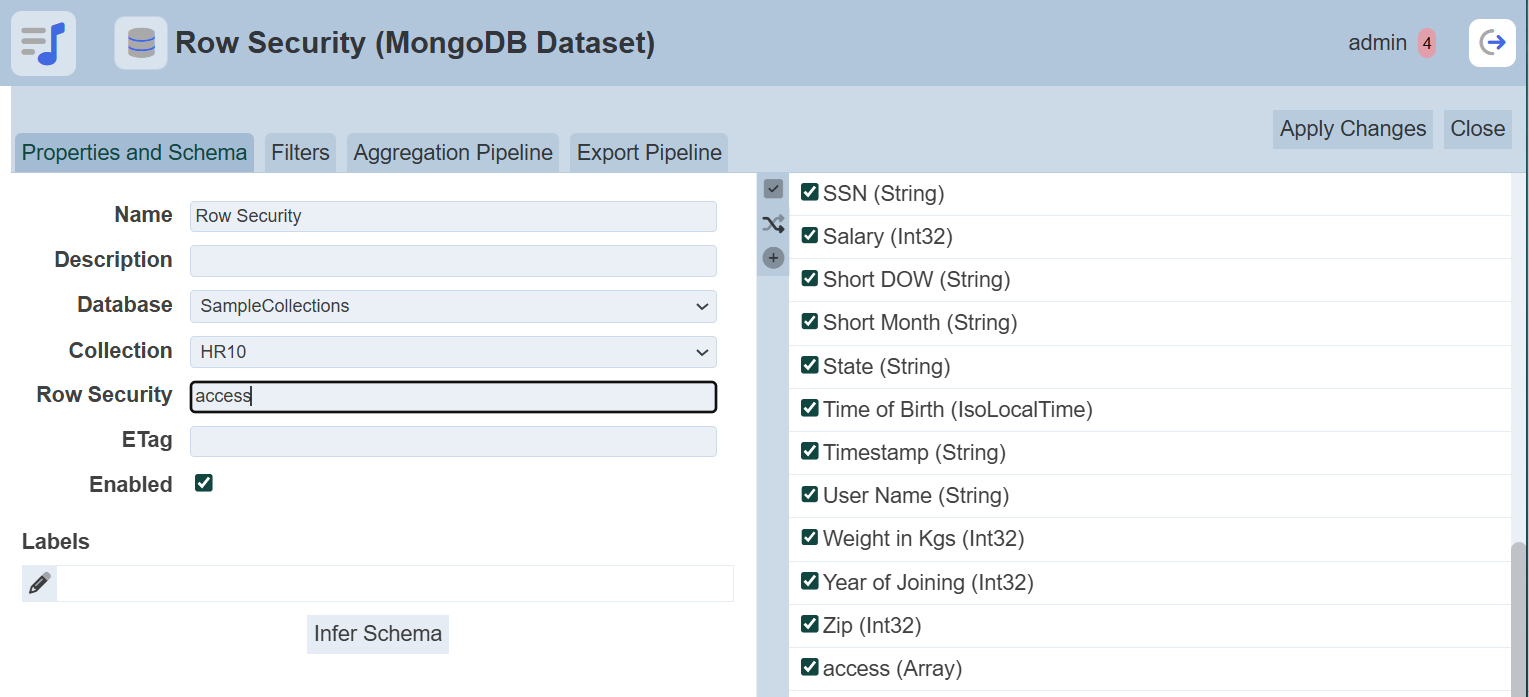
Task: Go to the Export Pipeline tab
Action: [649, 153]
